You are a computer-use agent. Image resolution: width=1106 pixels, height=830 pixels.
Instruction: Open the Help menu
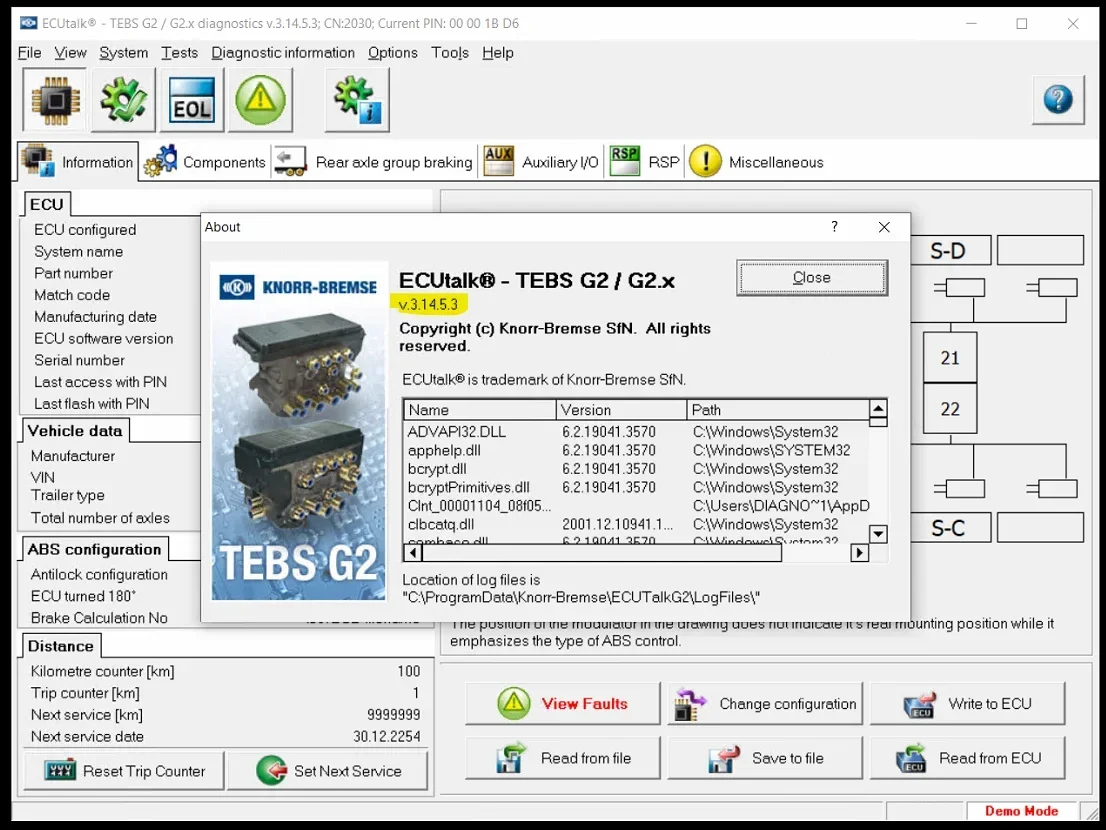click(x=498, y=53)
